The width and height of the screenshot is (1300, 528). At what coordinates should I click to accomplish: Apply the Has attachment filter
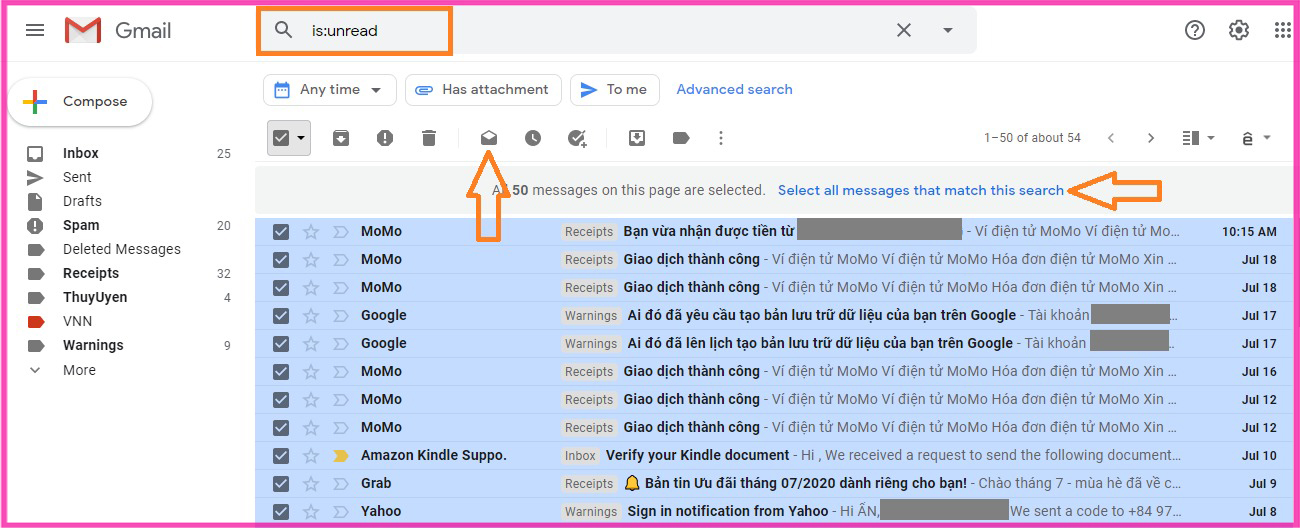pyautogui.click(x=483, y=90)
